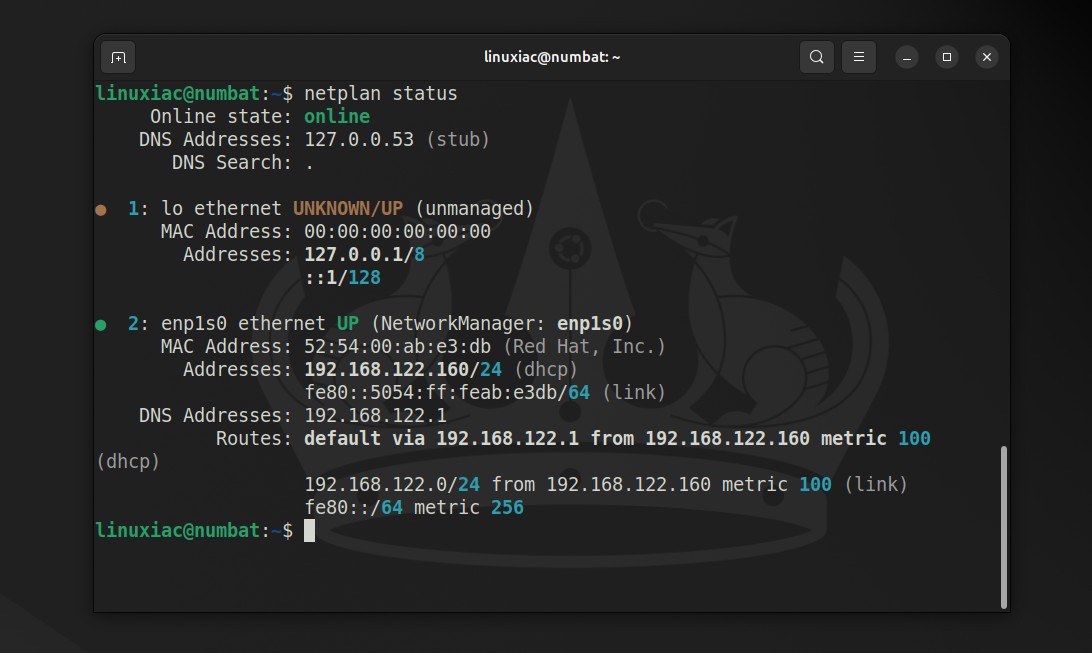
Task: Click the link-local address fe80::5054:ff:feab:e3db/64
Action: [446, 392]
